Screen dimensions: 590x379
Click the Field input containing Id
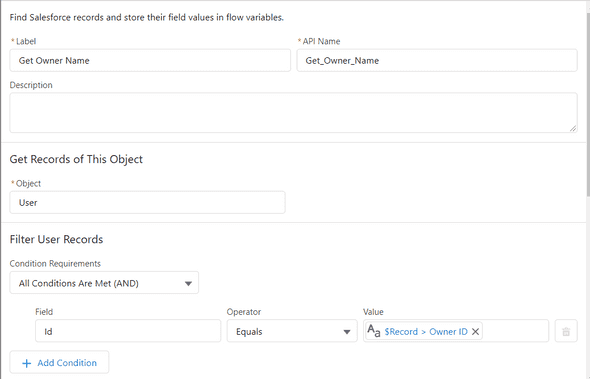(128, 331)
